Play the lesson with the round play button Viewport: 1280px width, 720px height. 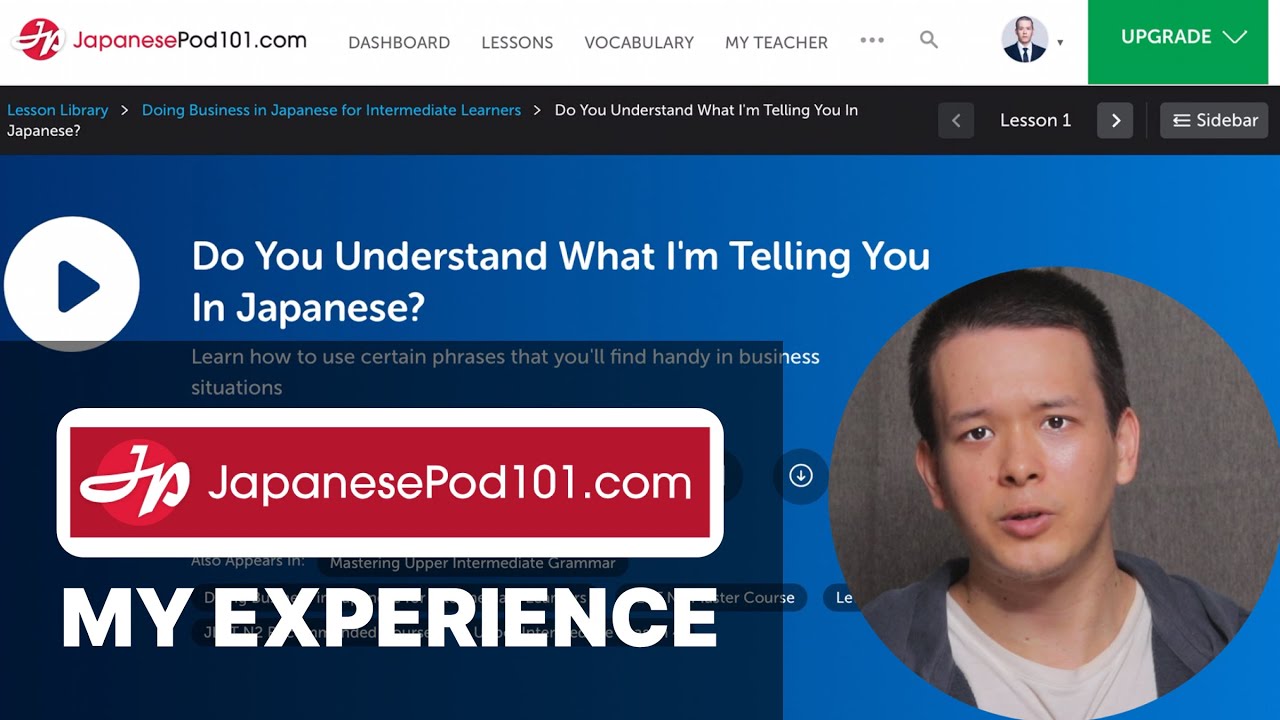(72, 285)
